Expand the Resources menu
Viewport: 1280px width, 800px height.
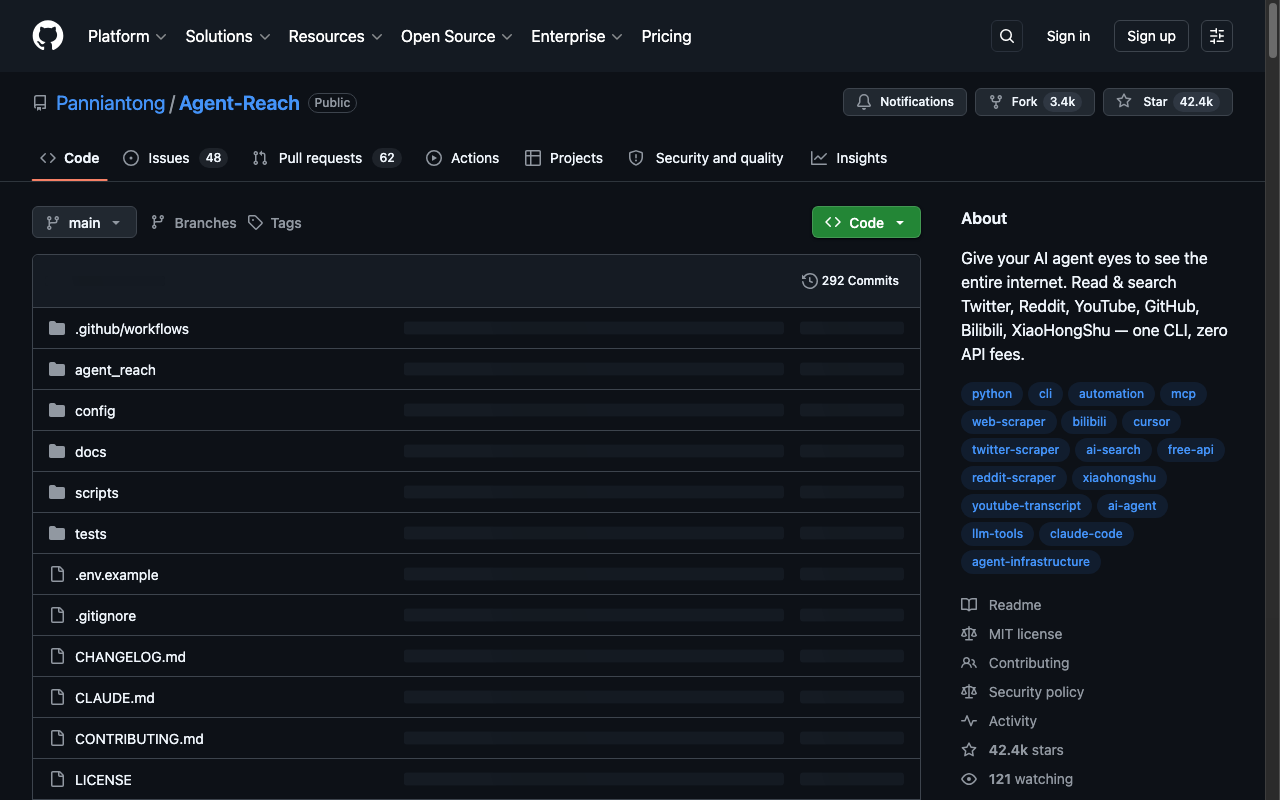336,36
